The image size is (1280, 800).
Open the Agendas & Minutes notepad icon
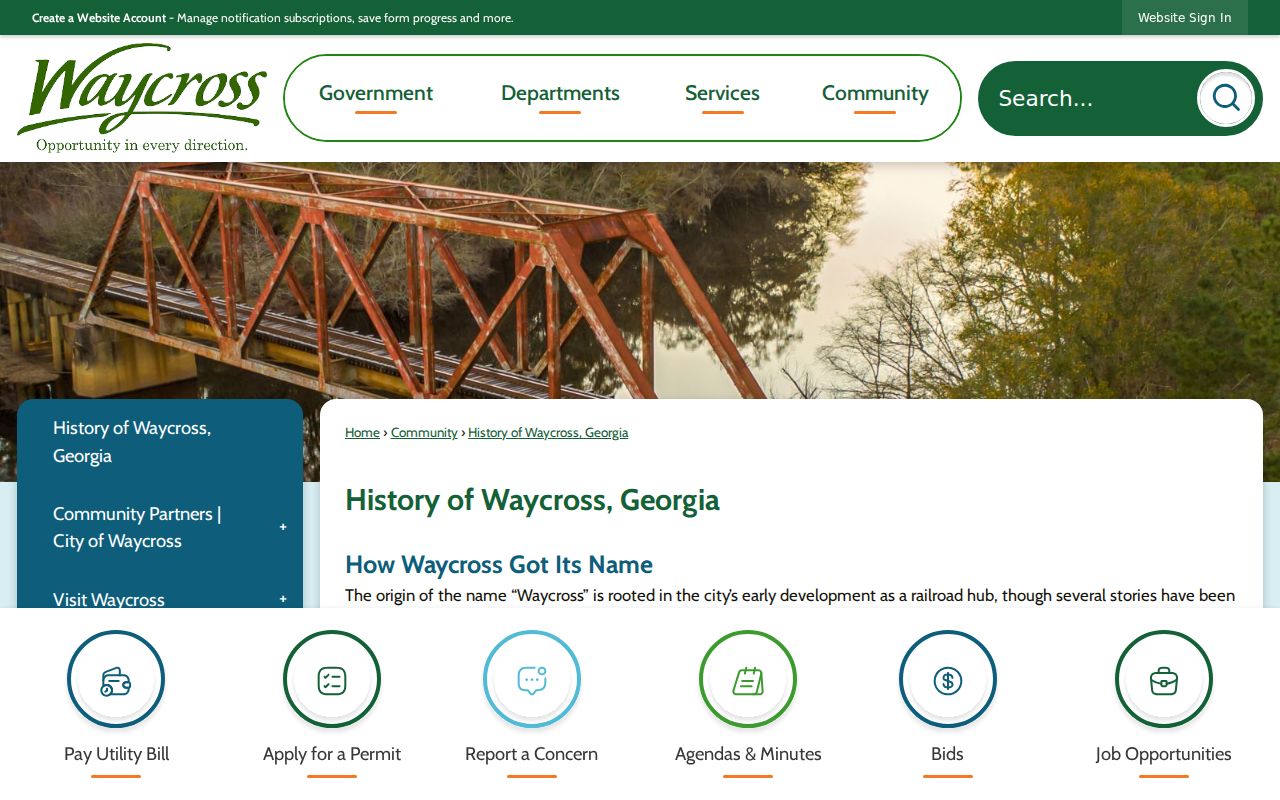click(x=748, y=680)
